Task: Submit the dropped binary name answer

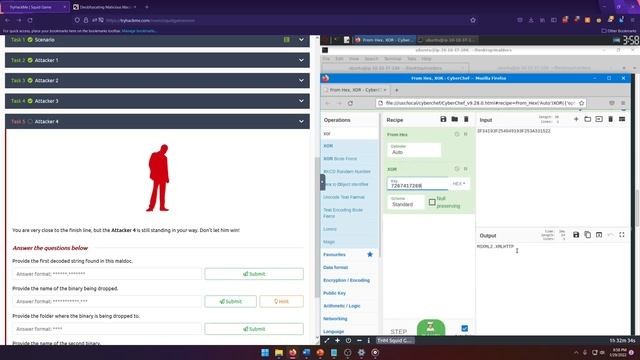Action: click(231, 301)
